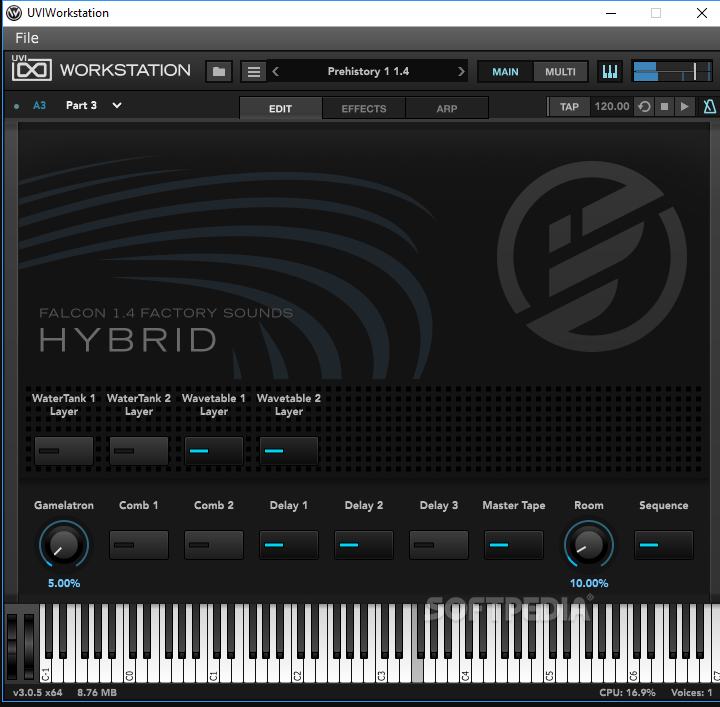Turn off the Delay 1 switch
This screenshot has height=707, width=720.
[289, 545]
